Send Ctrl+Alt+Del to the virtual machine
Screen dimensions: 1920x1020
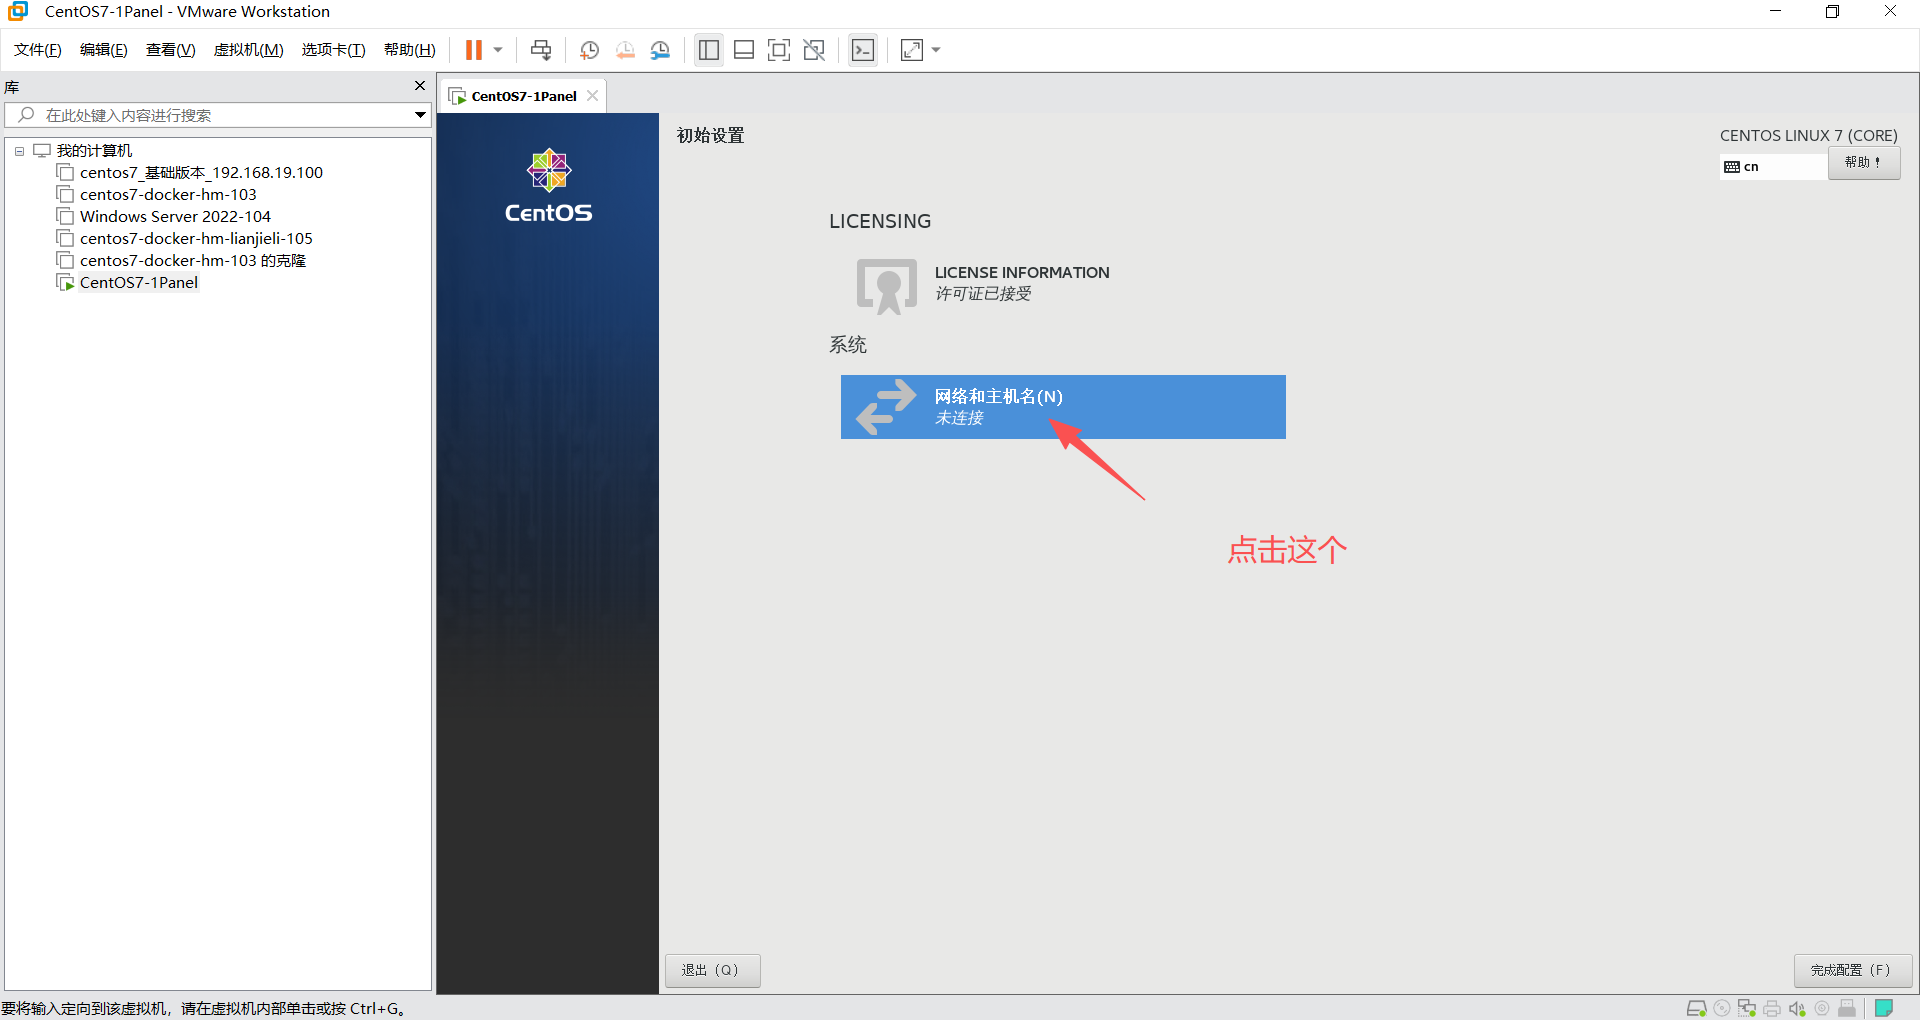pos(541,50)
